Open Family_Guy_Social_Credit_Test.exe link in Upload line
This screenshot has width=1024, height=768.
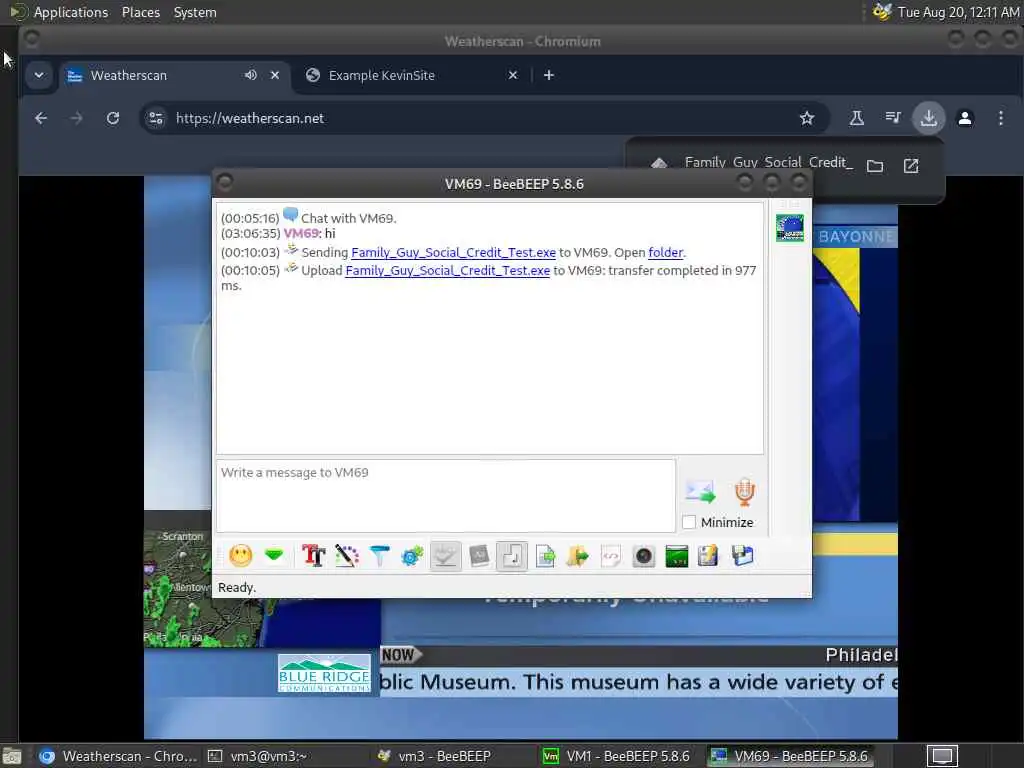pos(447,270)
